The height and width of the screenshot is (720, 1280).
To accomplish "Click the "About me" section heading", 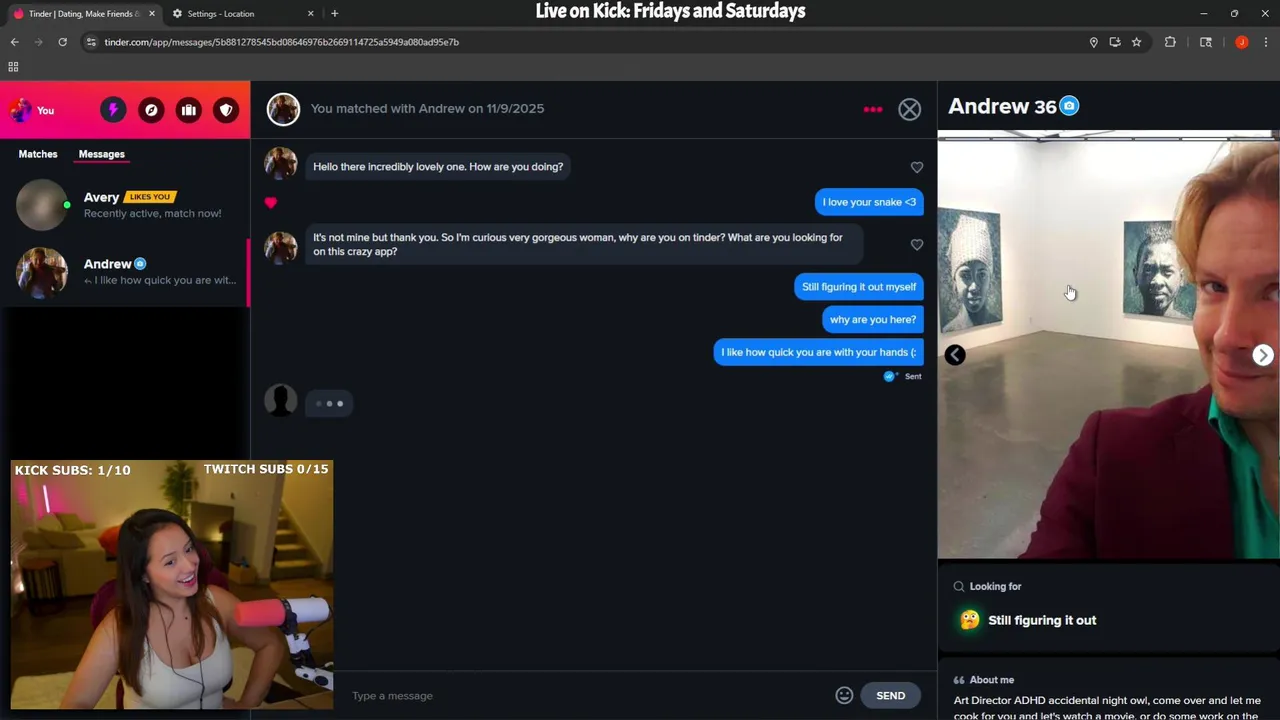I will [991, 680].
